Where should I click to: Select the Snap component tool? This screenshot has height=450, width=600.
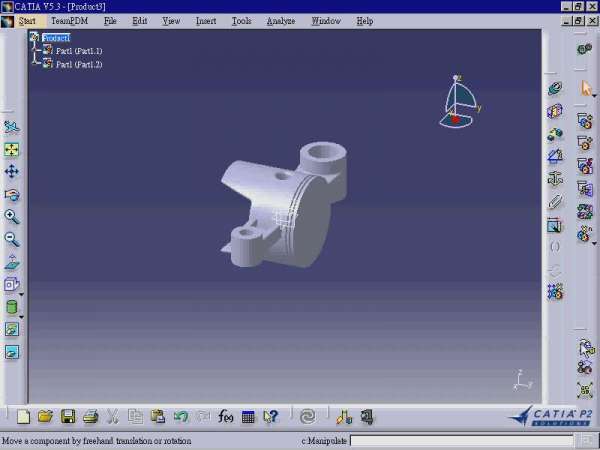(x=585, y=368)
